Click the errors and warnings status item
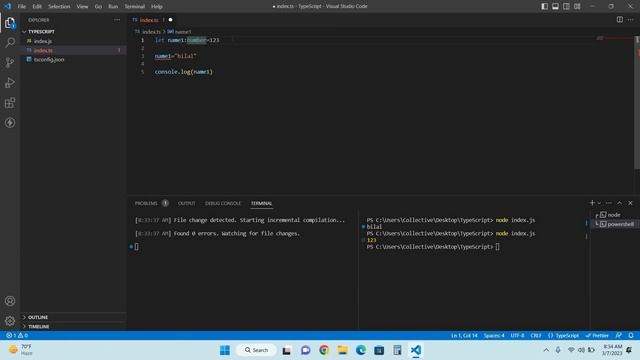Image resolution: width=640 pixels, height=360 pixels. click(x=17, y=335)
